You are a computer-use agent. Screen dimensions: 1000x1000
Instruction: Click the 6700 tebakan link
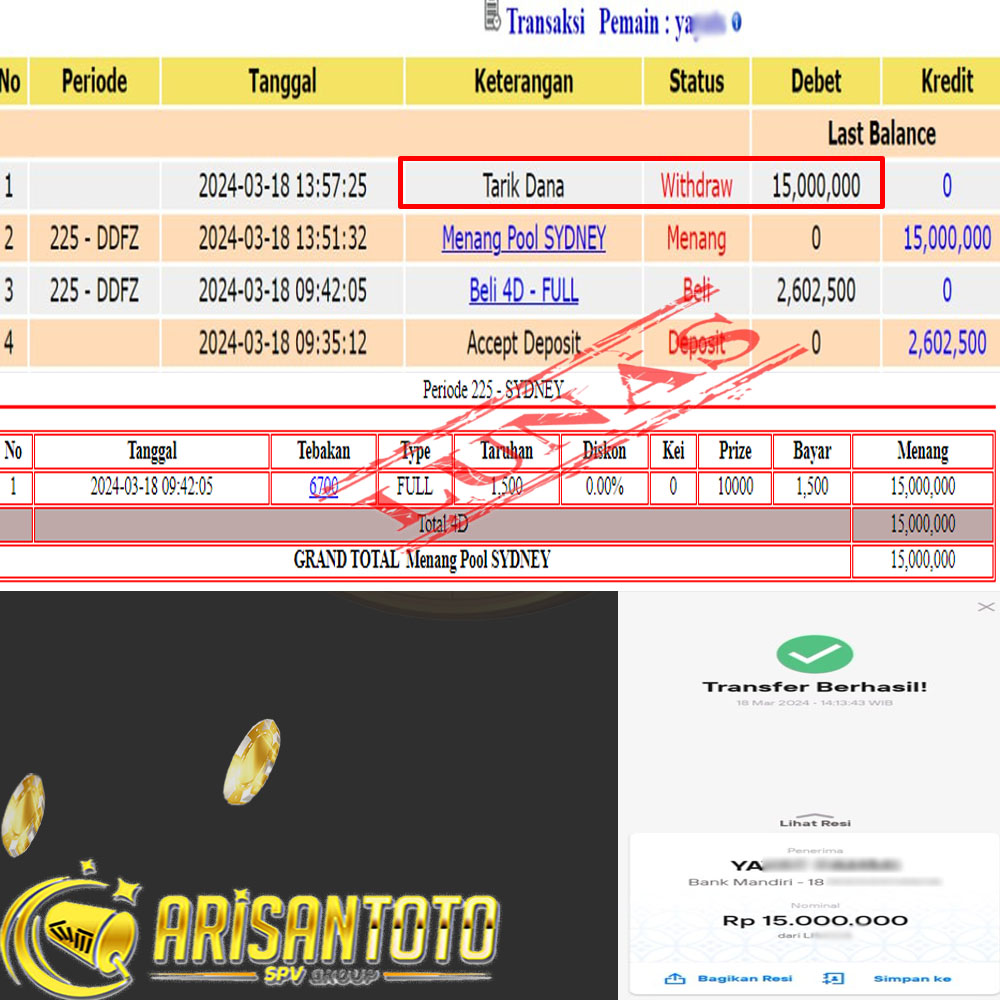[x=323, y=487]
